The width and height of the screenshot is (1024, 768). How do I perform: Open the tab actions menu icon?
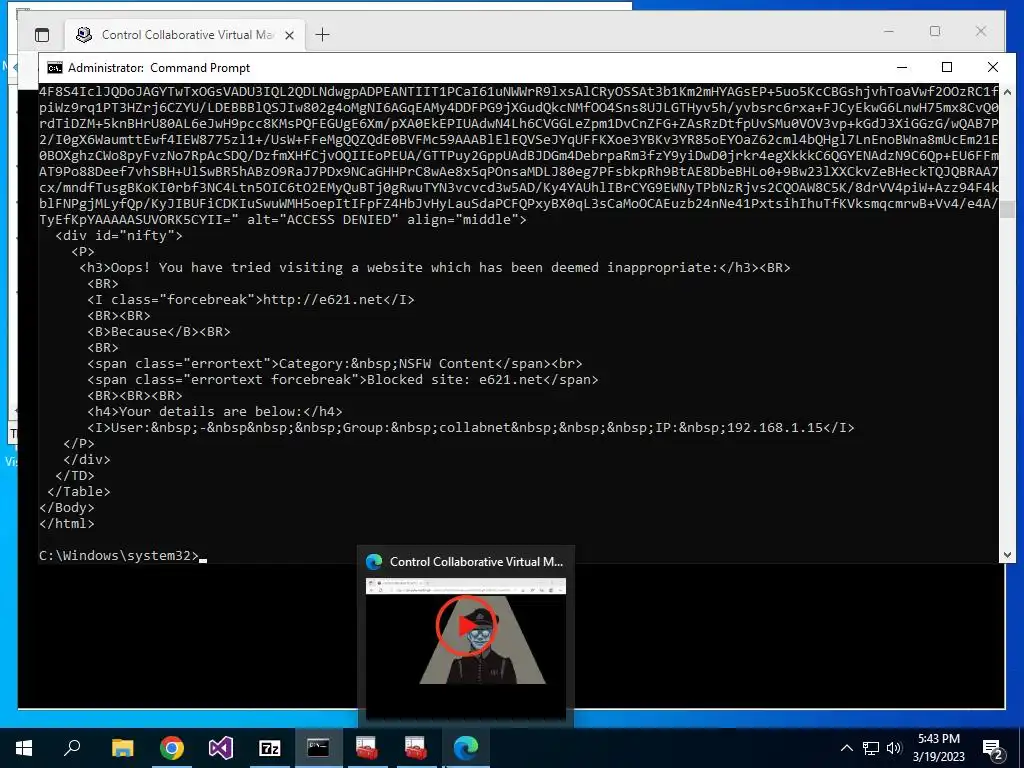42,35
